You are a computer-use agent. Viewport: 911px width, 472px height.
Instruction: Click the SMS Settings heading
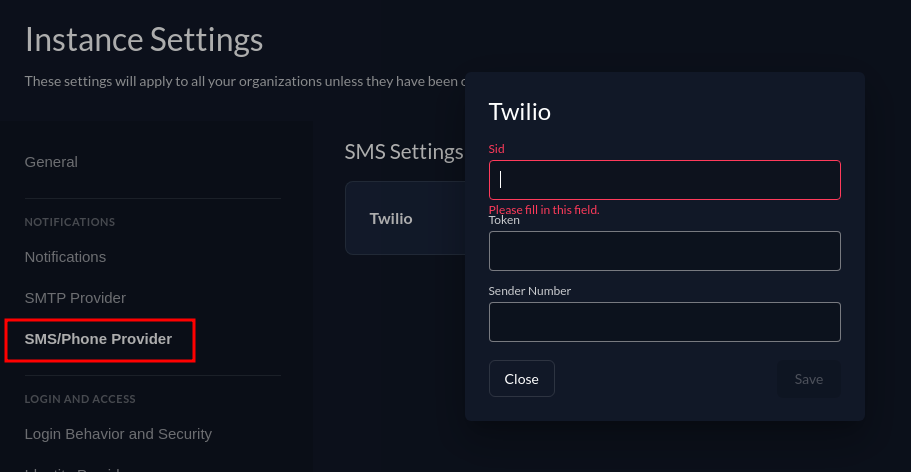[x=404, y=151]
